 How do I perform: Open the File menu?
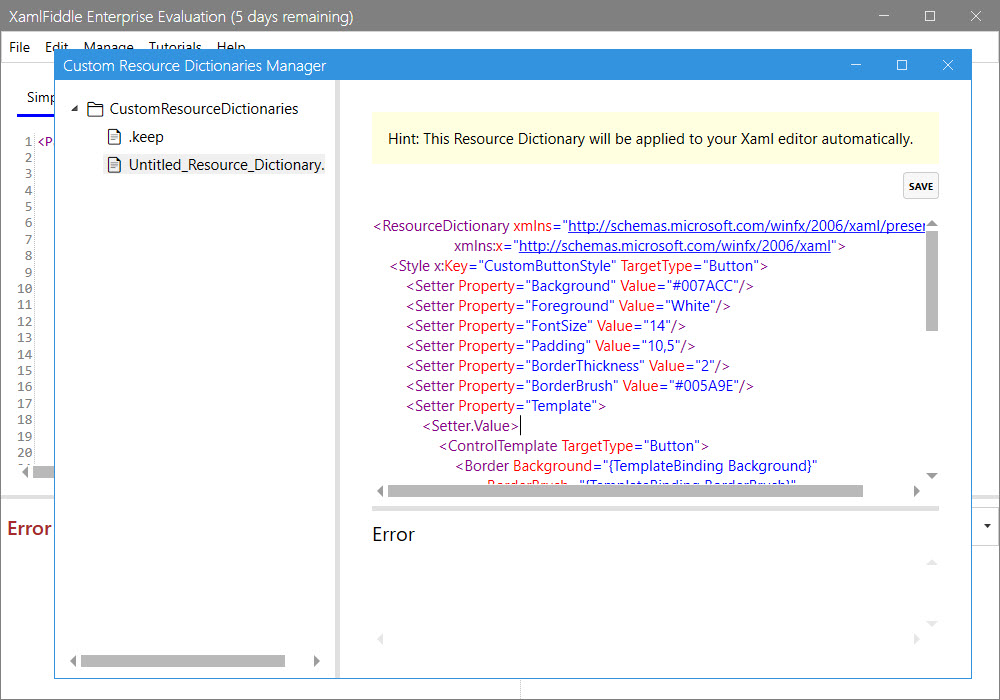19,47
